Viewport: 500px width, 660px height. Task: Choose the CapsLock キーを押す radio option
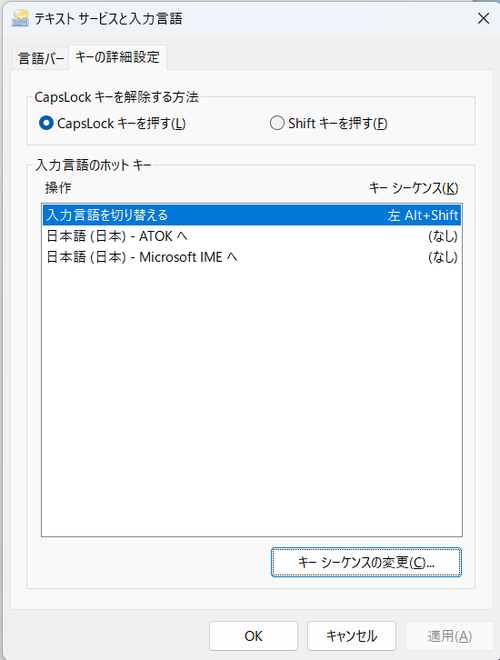tap(112, 123)
